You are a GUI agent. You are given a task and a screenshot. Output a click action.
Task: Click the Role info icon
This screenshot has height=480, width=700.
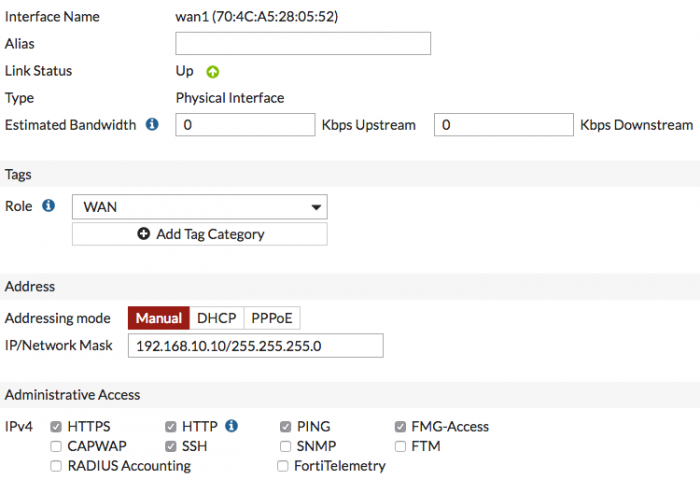[x=48, y=207]
